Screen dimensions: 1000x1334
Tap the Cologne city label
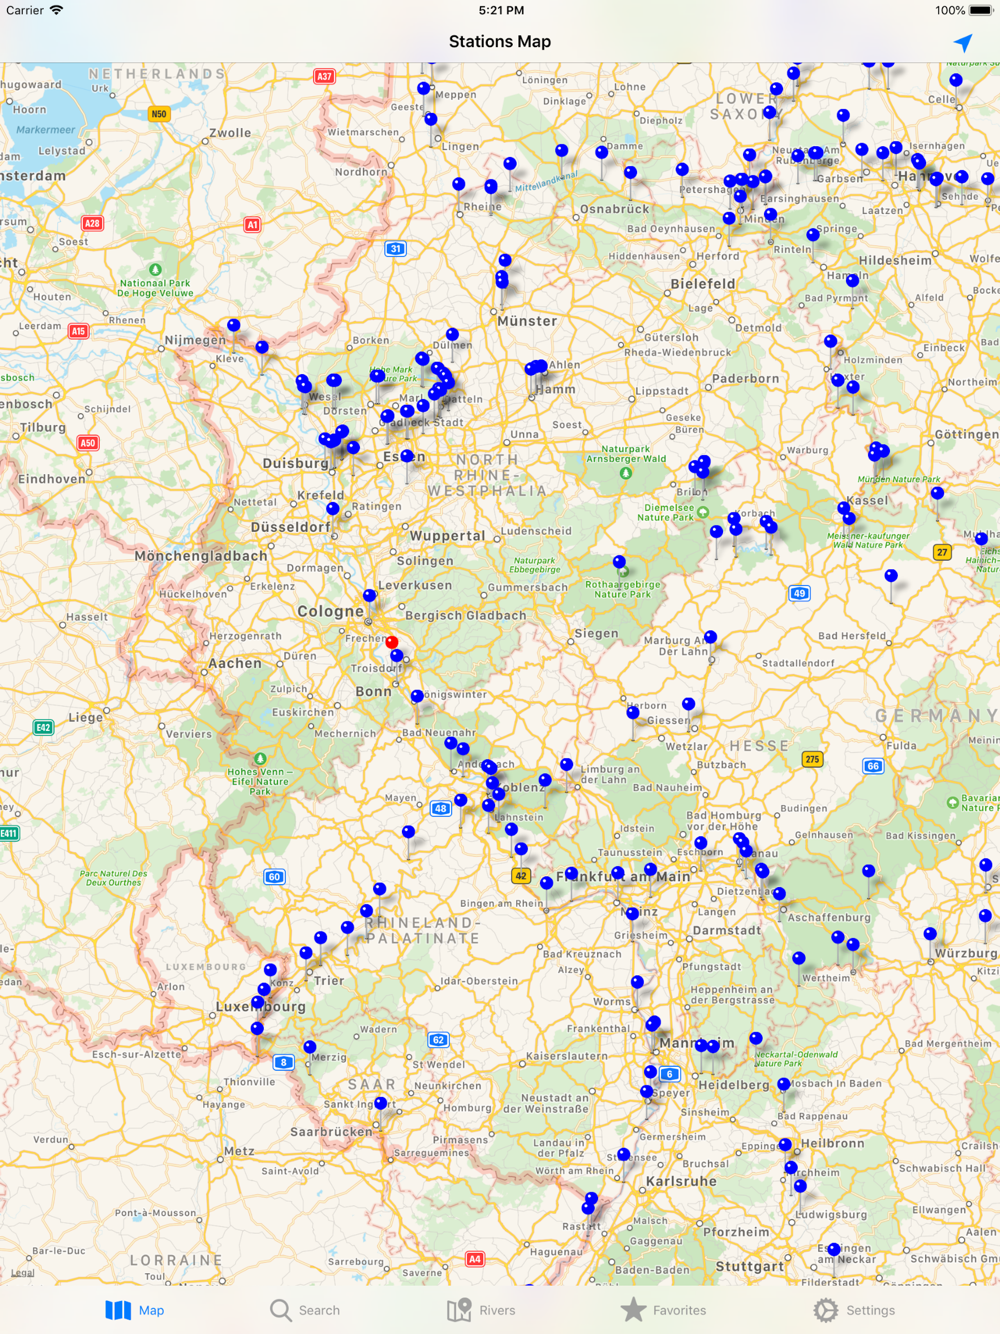330,611
